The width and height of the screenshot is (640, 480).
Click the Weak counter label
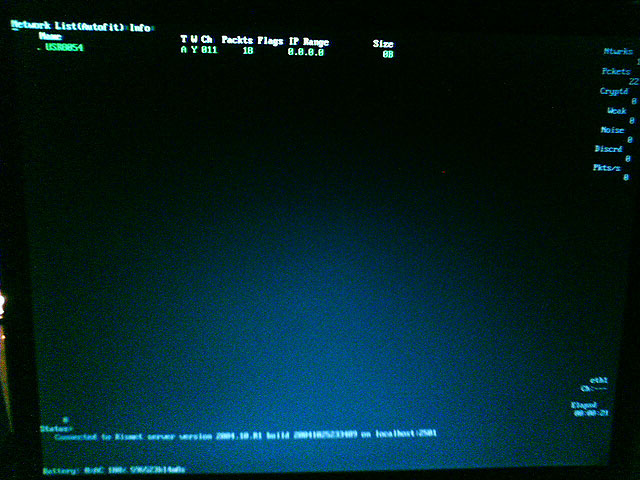[617, 111]
